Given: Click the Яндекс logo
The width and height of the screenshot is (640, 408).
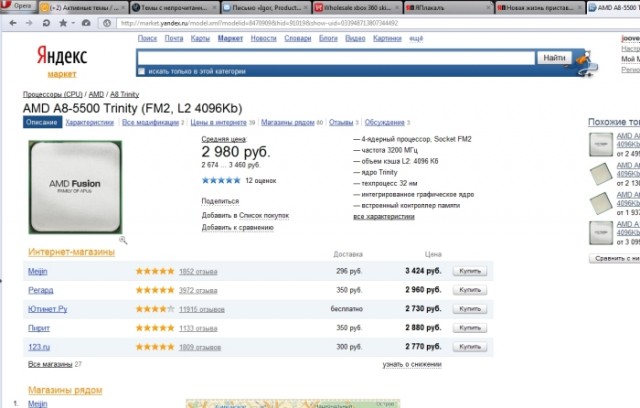Looking at the screenshot, I should click(x=62, y=55).
